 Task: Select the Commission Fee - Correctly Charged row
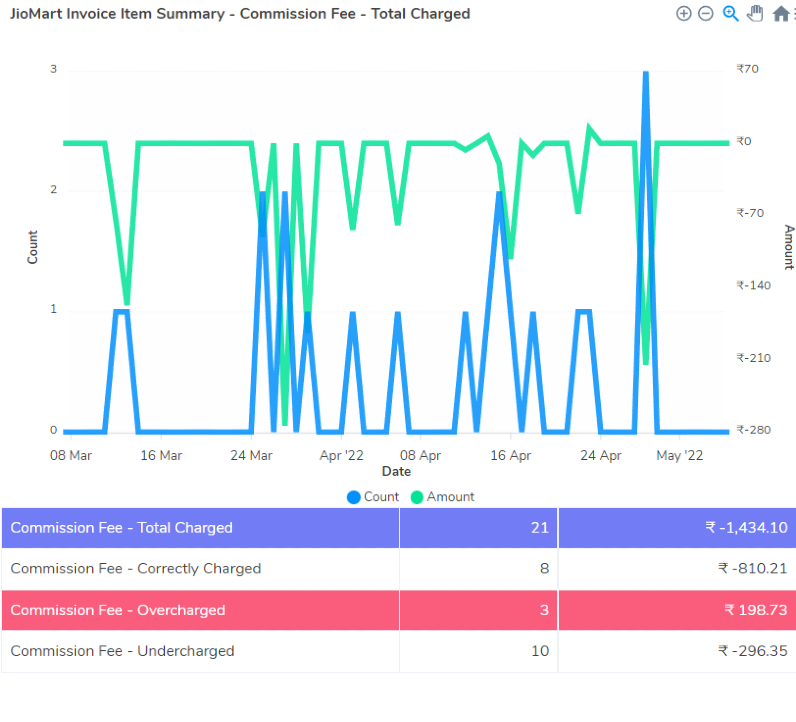399,569
